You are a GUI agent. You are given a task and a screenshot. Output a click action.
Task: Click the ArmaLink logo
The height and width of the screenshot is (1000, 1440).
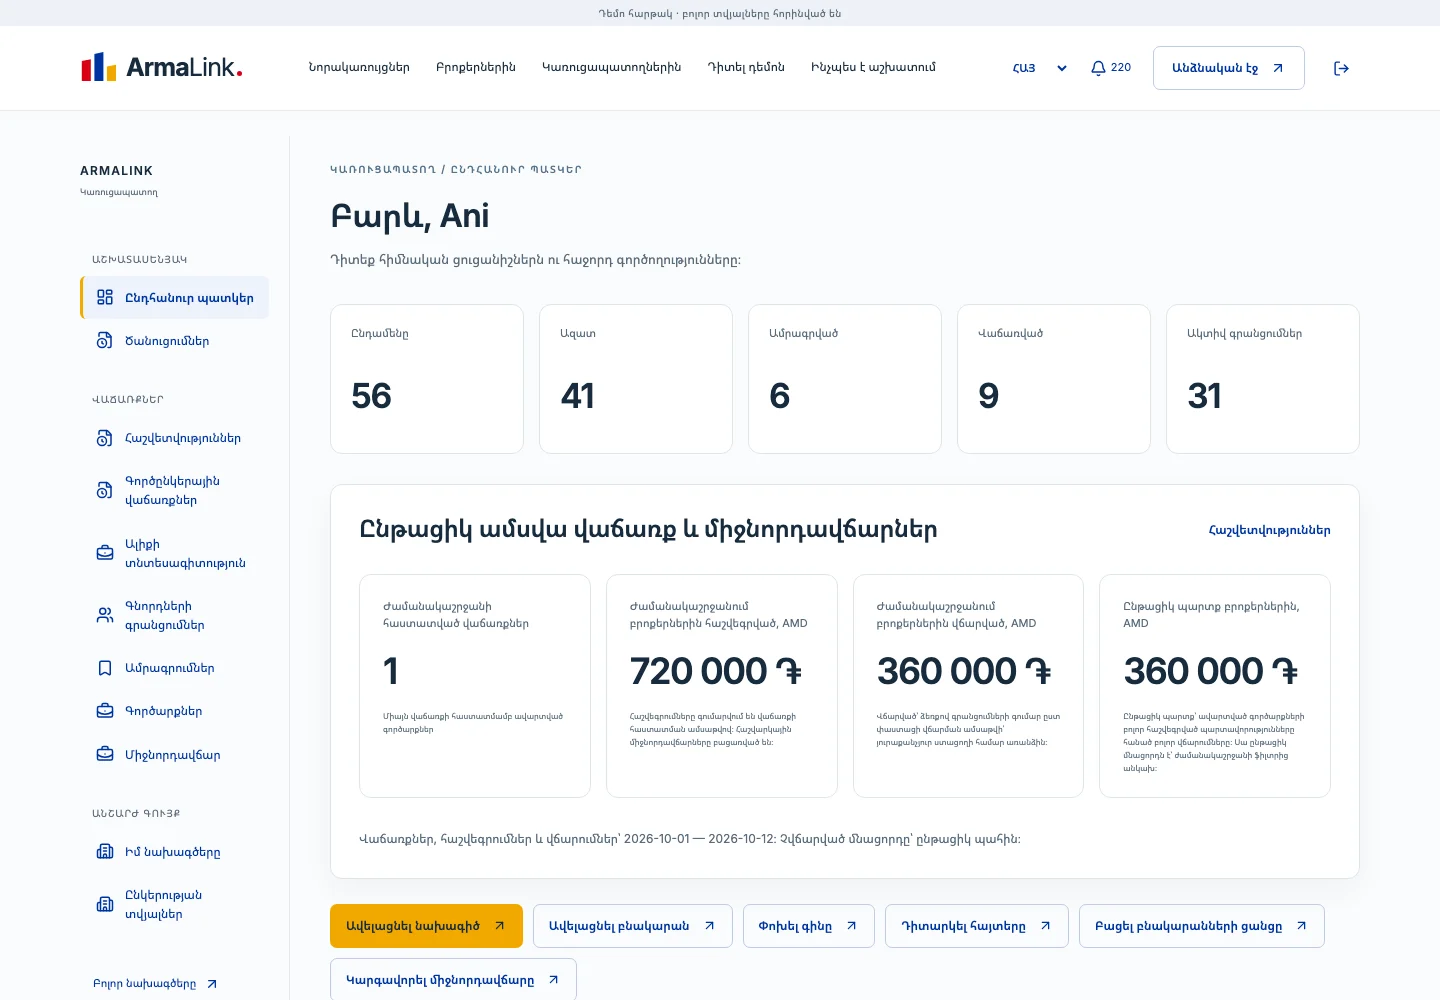click(162, 67)
